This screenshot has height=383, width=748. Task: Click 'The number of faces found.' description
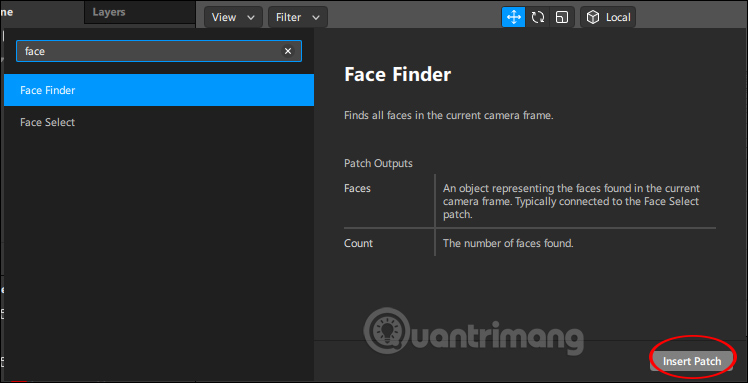pos(508,243)
